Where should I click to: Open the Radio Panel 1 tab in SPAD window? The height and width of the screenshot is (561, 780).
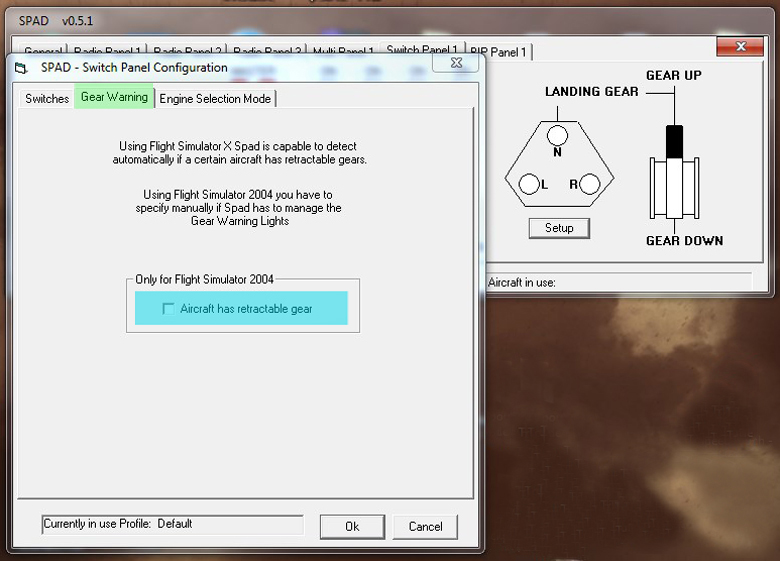click(x=107, y=51)
